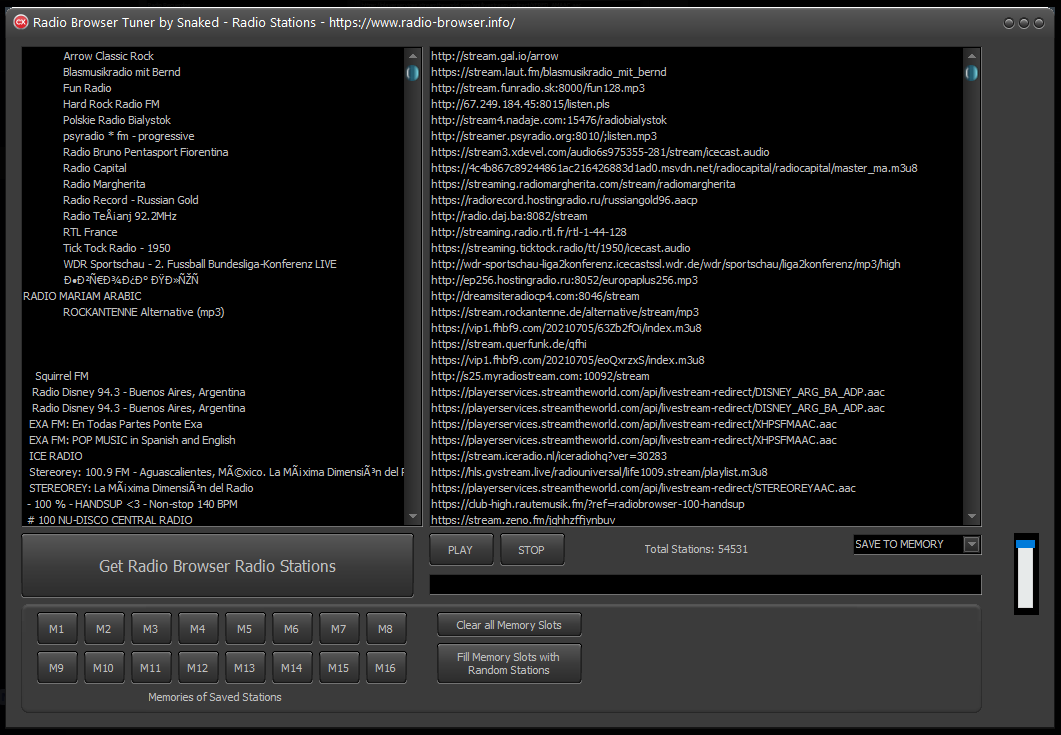Click URL https://stream.zeno.fm/jqhhzffjynbuv
The width and height of the screenshot is (1061, 735).
523,520
